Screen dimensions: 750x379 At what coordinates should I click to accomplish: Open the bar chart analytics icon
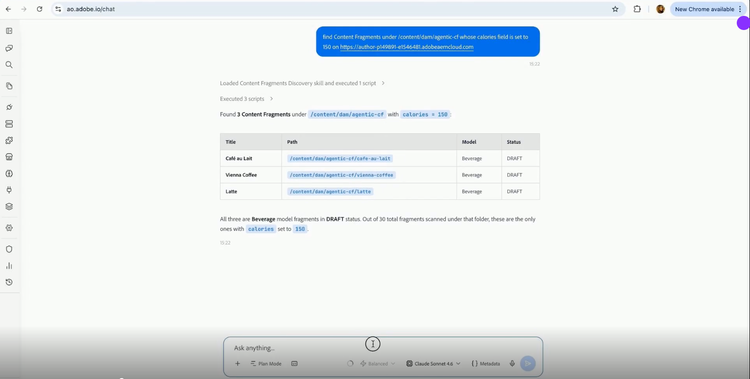tap(9, 266)
